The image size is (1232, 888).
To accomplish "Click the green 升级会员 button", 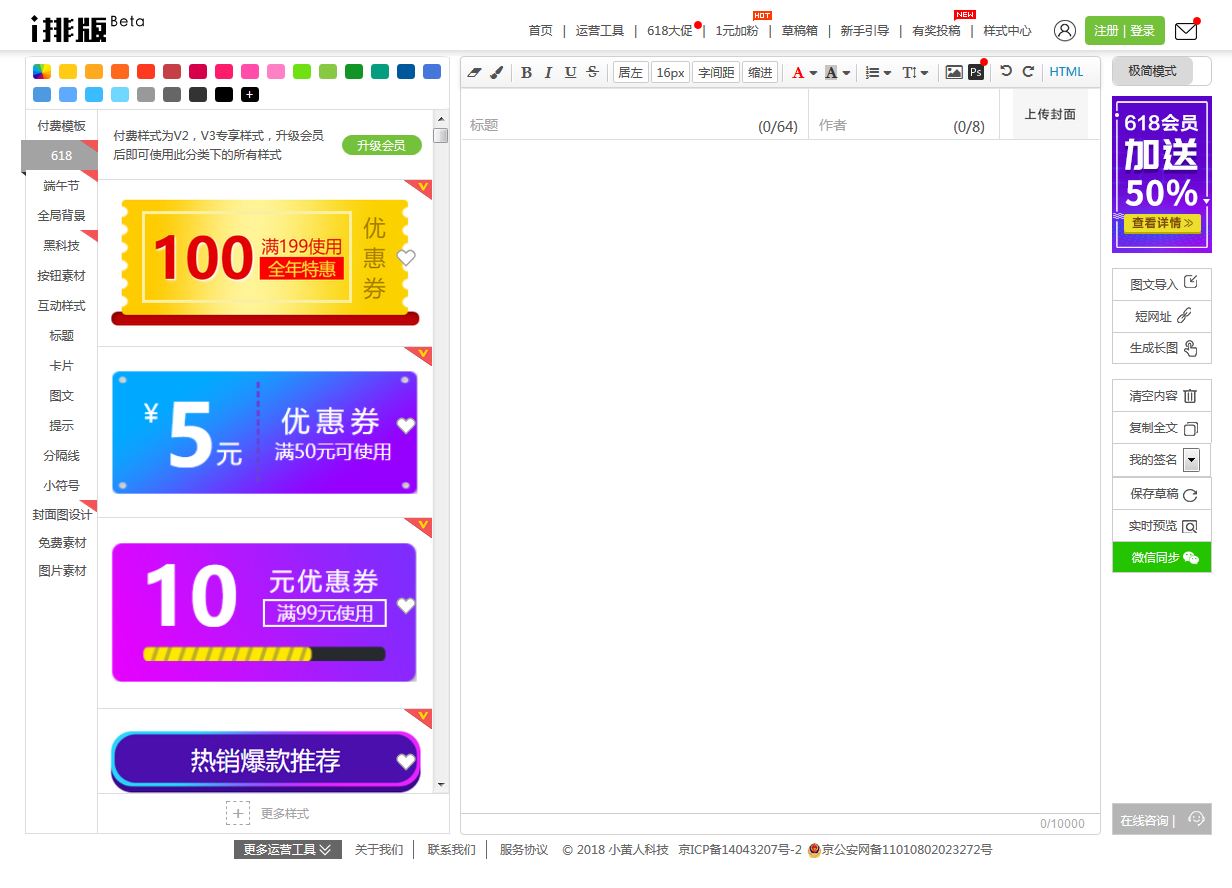I will click(381, 145).
